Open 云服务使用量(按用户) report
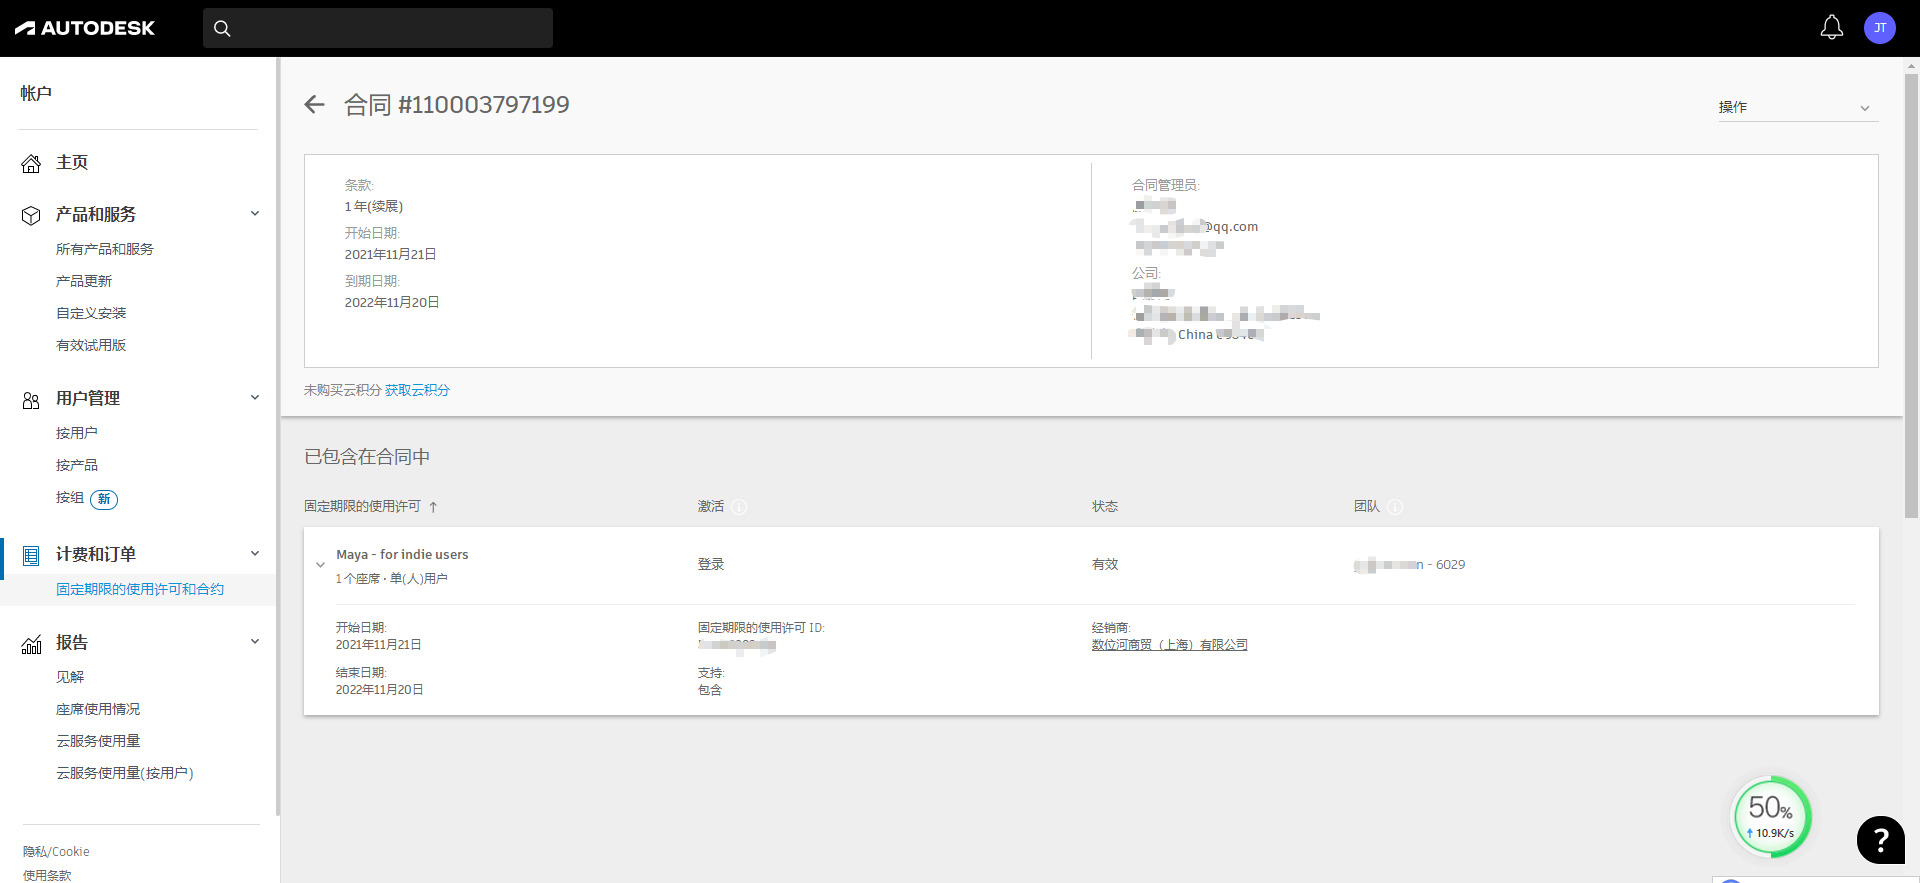The height and width of the screenshot is (883, 1920). click(x=125, y=773)
